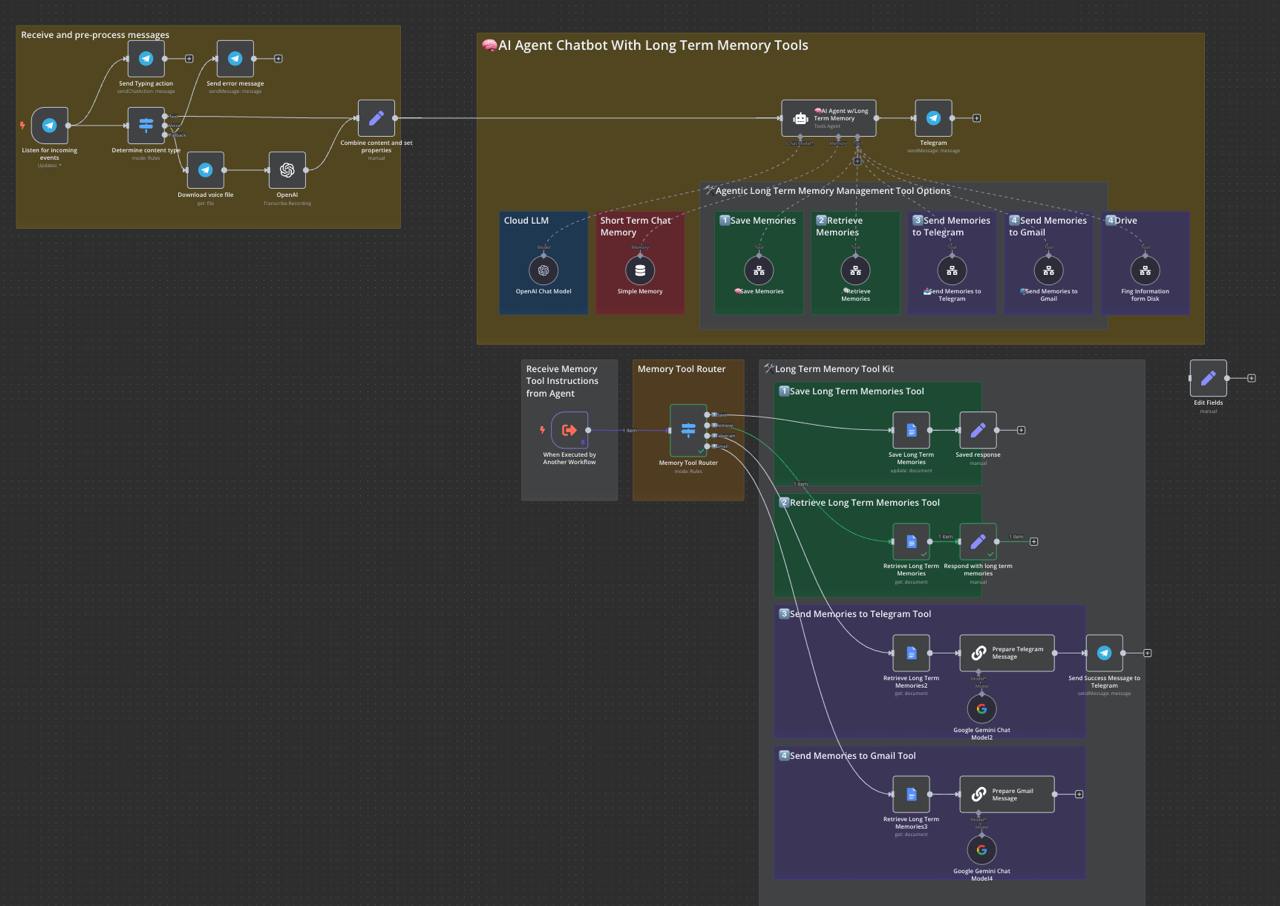Select Respond with long term memories node
The height and width of the screenshot is (906, 1280).
978,541
